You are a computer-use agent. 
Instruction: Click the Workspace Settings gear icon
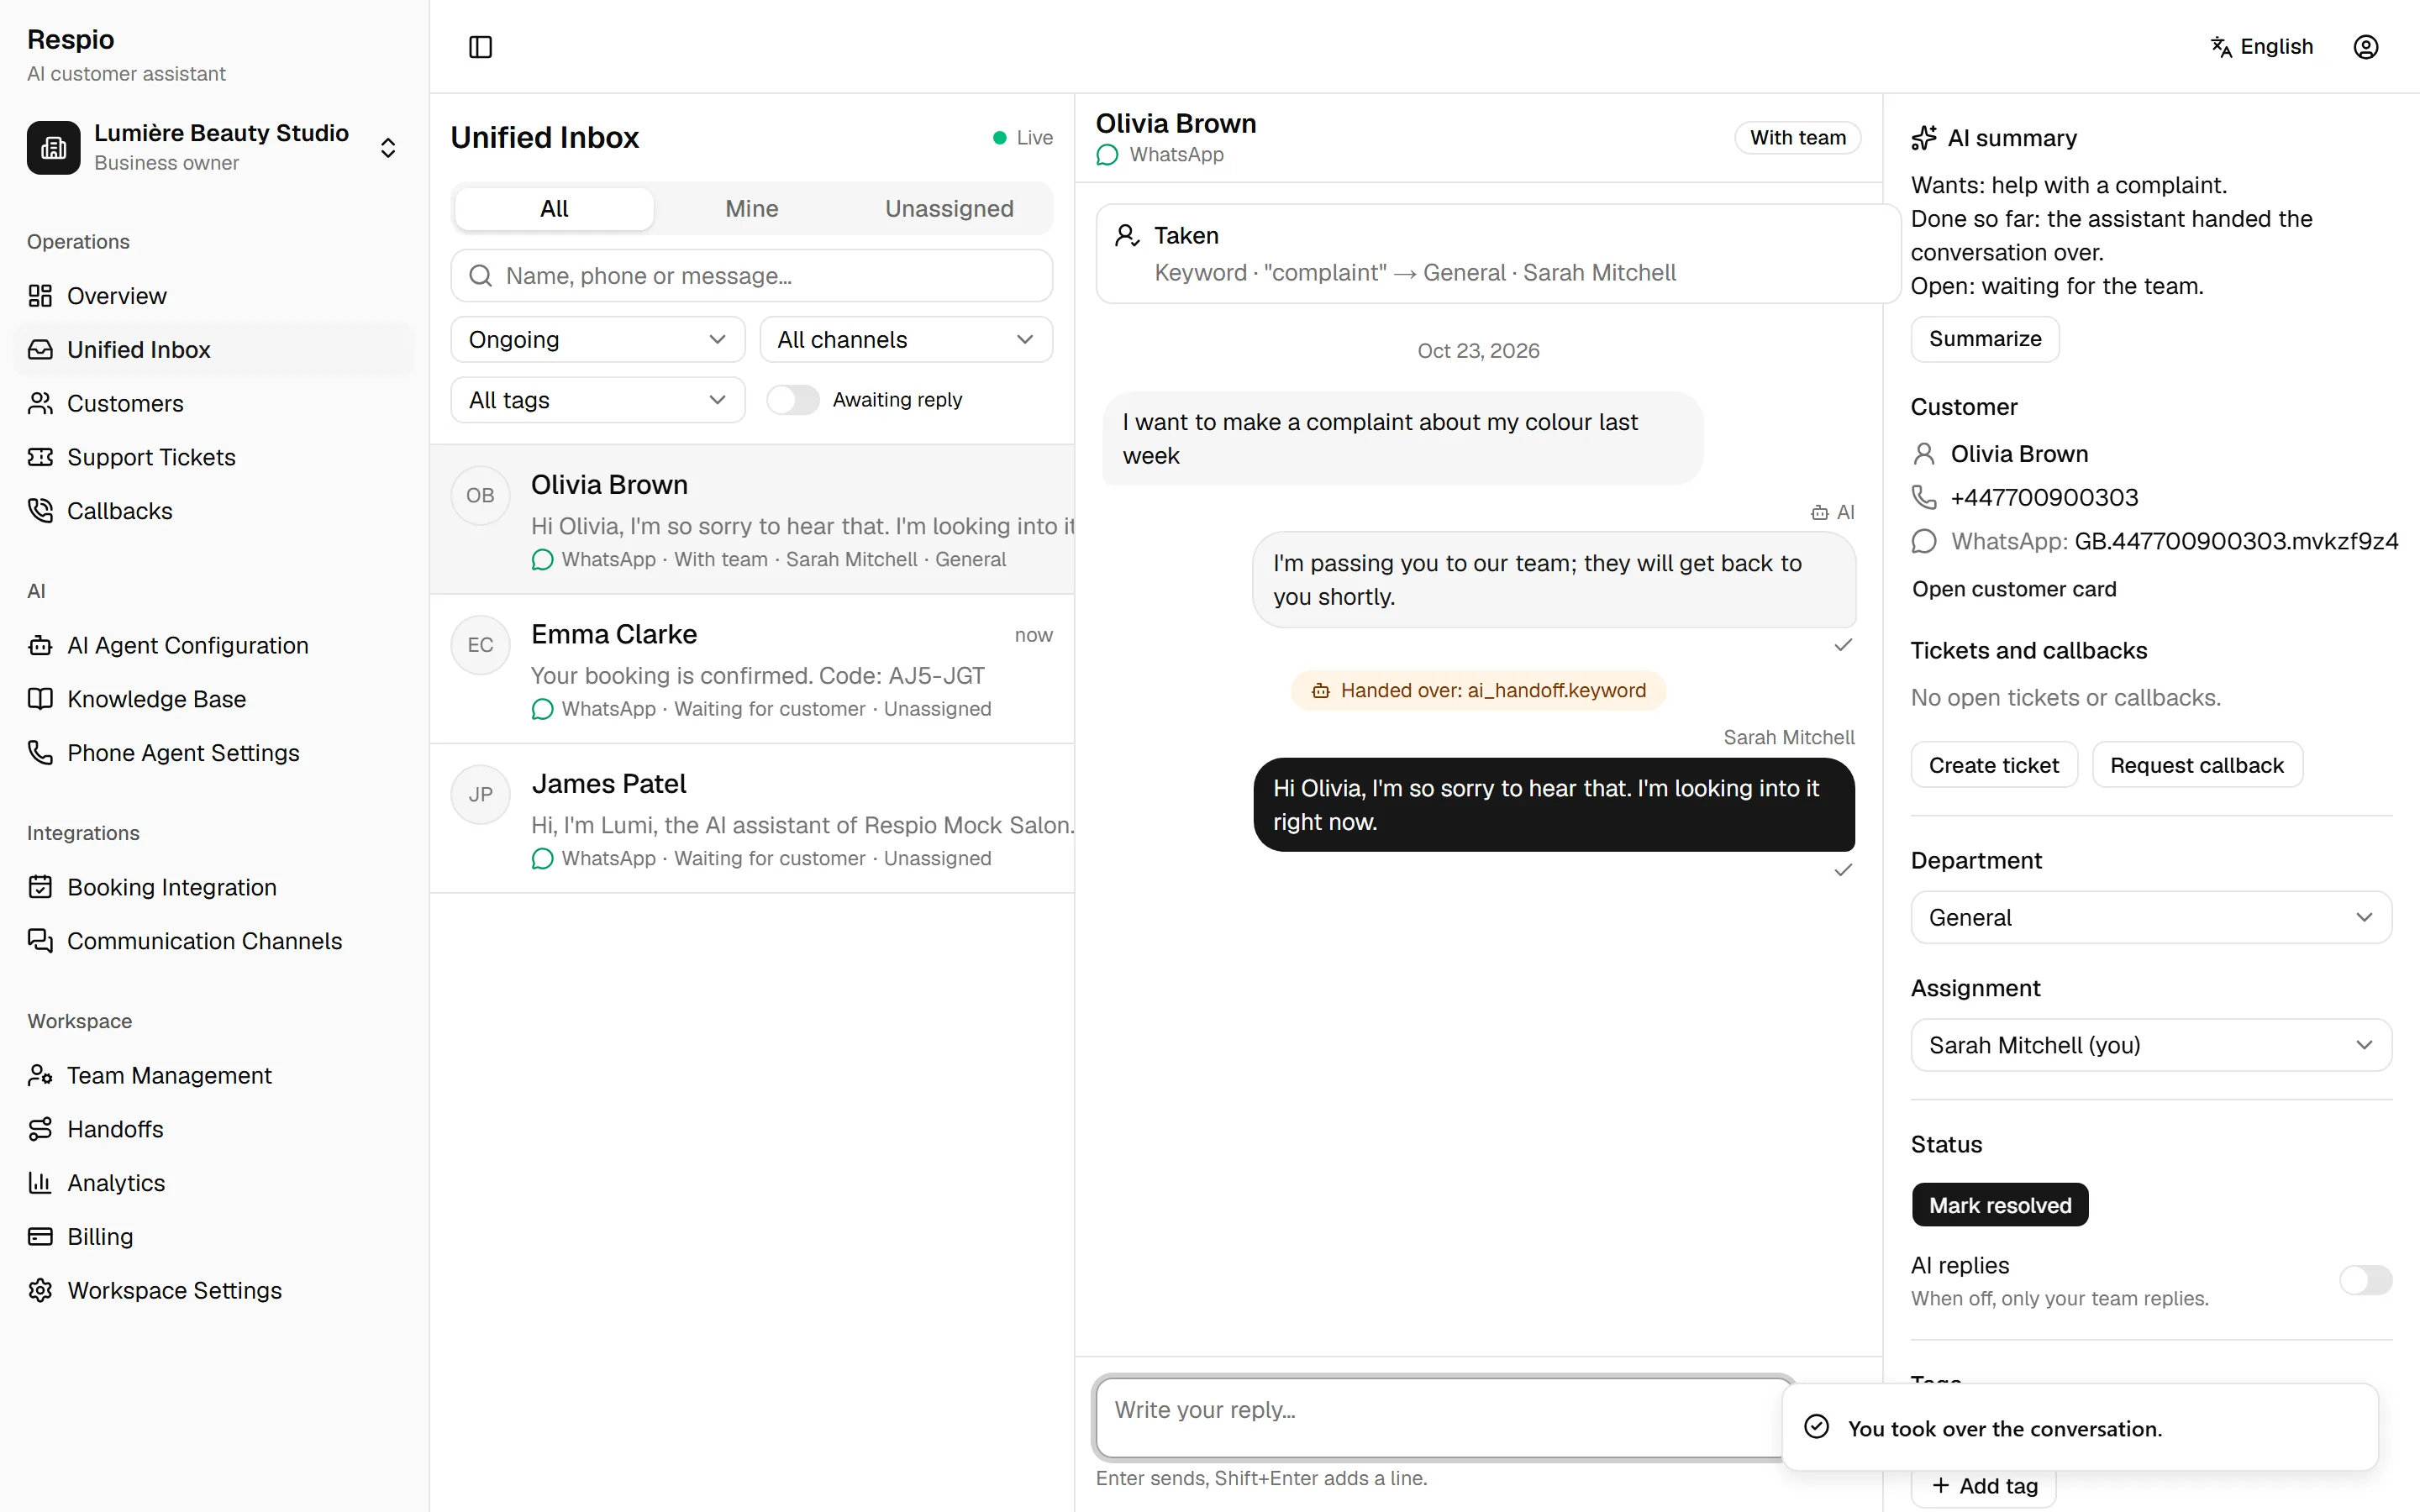(x=40, y=1290)
